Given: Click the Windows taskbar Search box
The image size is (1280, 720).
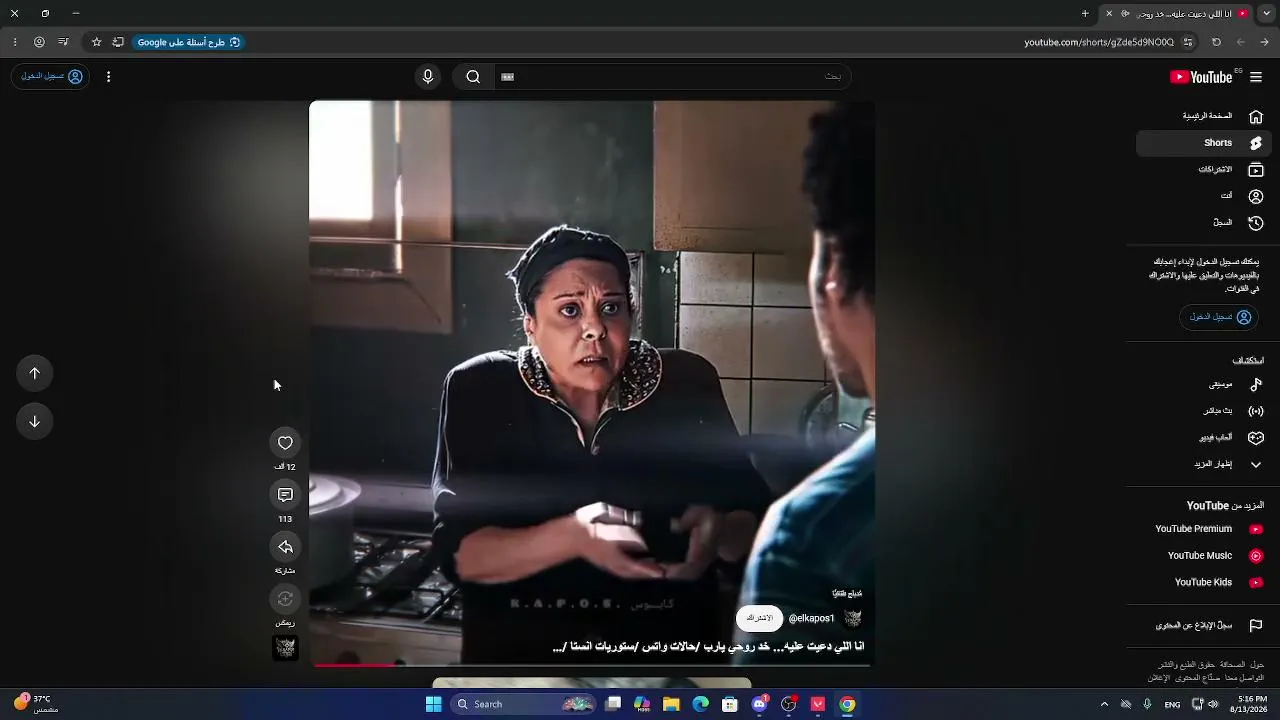Looking at the screenshot, I should 521,704.
